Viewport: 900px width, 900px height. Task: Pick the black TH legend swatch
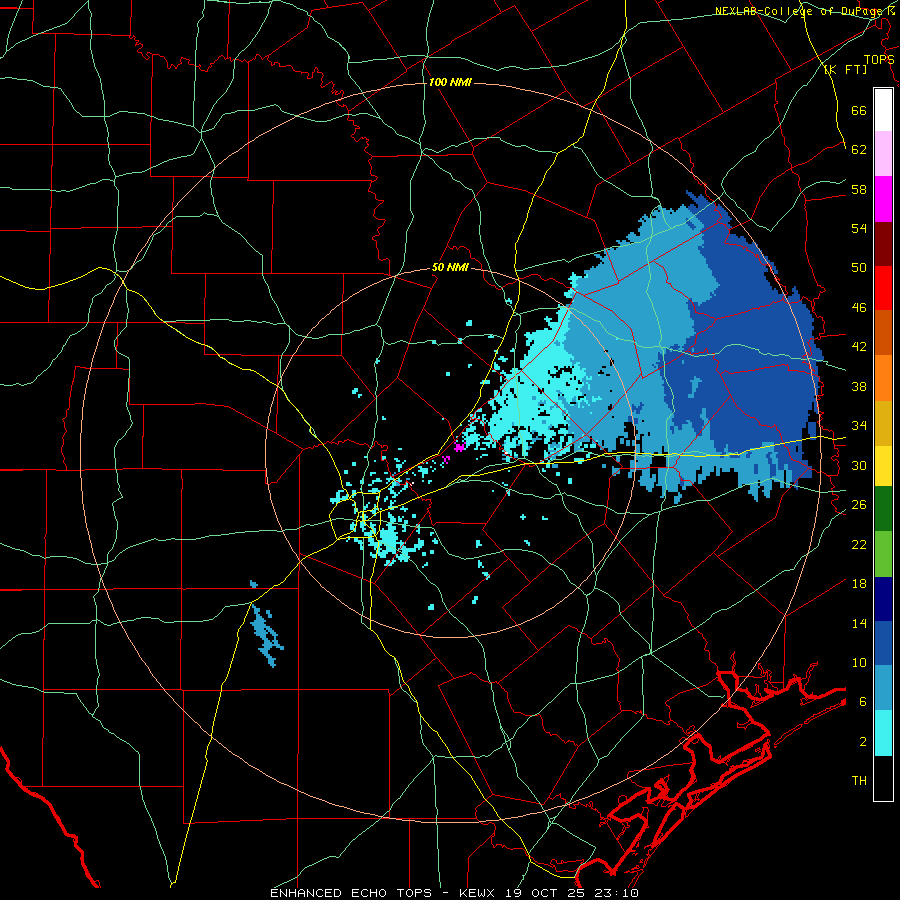(883, 778)
